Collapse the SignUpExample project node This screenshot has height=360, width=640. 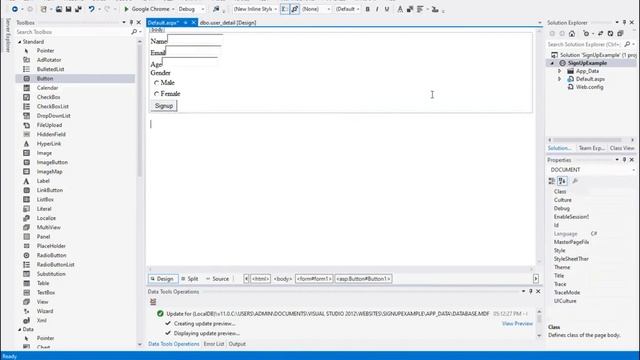(x=552, y=63)
